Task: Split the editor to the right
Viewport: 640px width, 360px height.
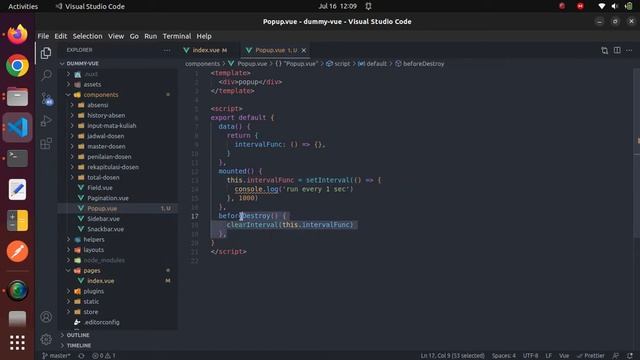Action: [x=617, y=50]
